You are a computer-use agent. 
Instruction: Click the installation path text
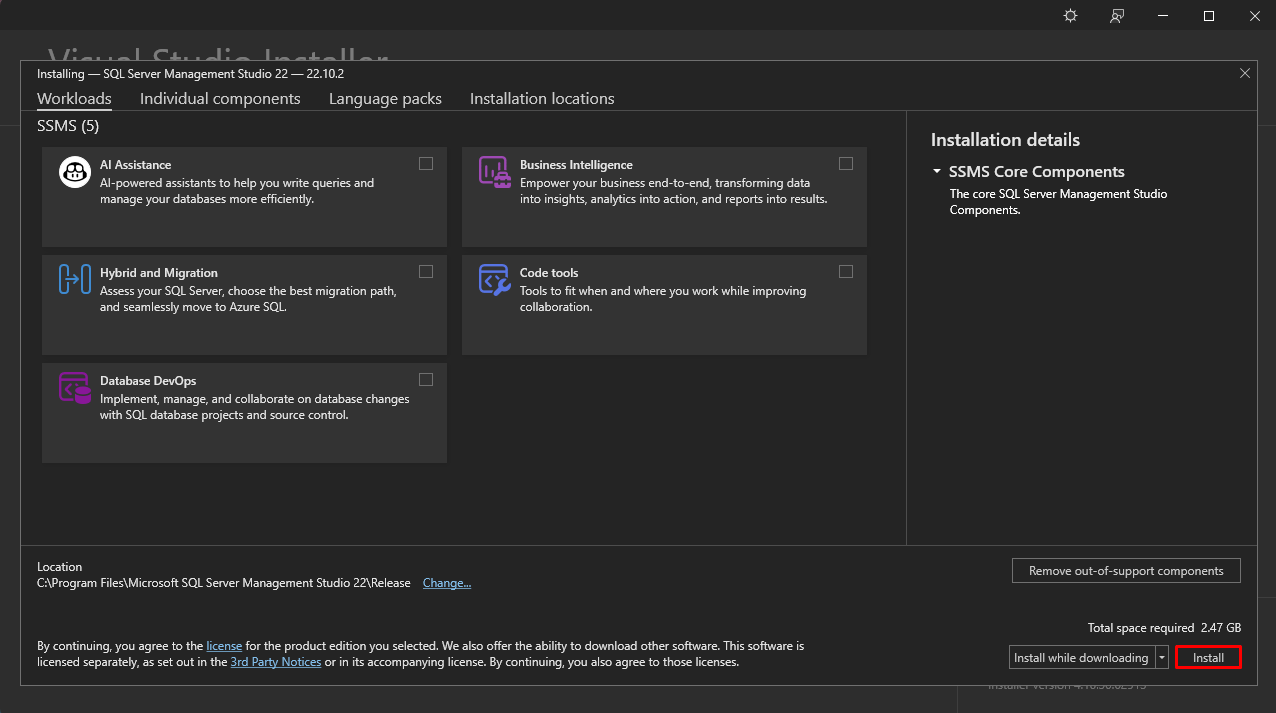[224, 583]
